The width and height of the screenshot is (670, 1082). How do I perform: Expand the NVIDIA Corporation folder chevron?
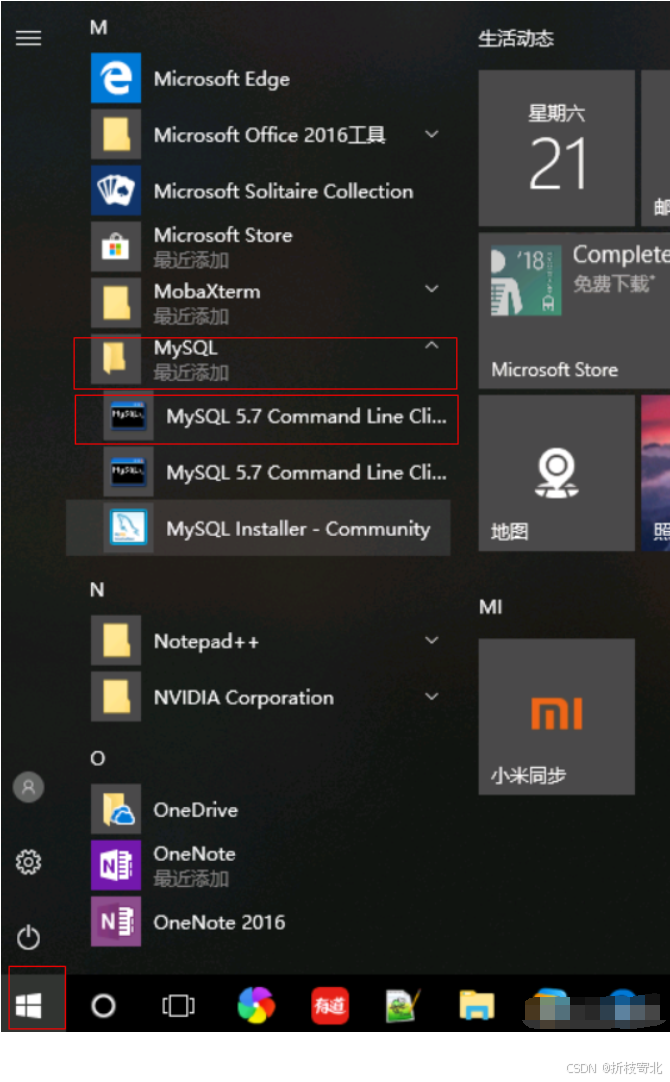431,696
